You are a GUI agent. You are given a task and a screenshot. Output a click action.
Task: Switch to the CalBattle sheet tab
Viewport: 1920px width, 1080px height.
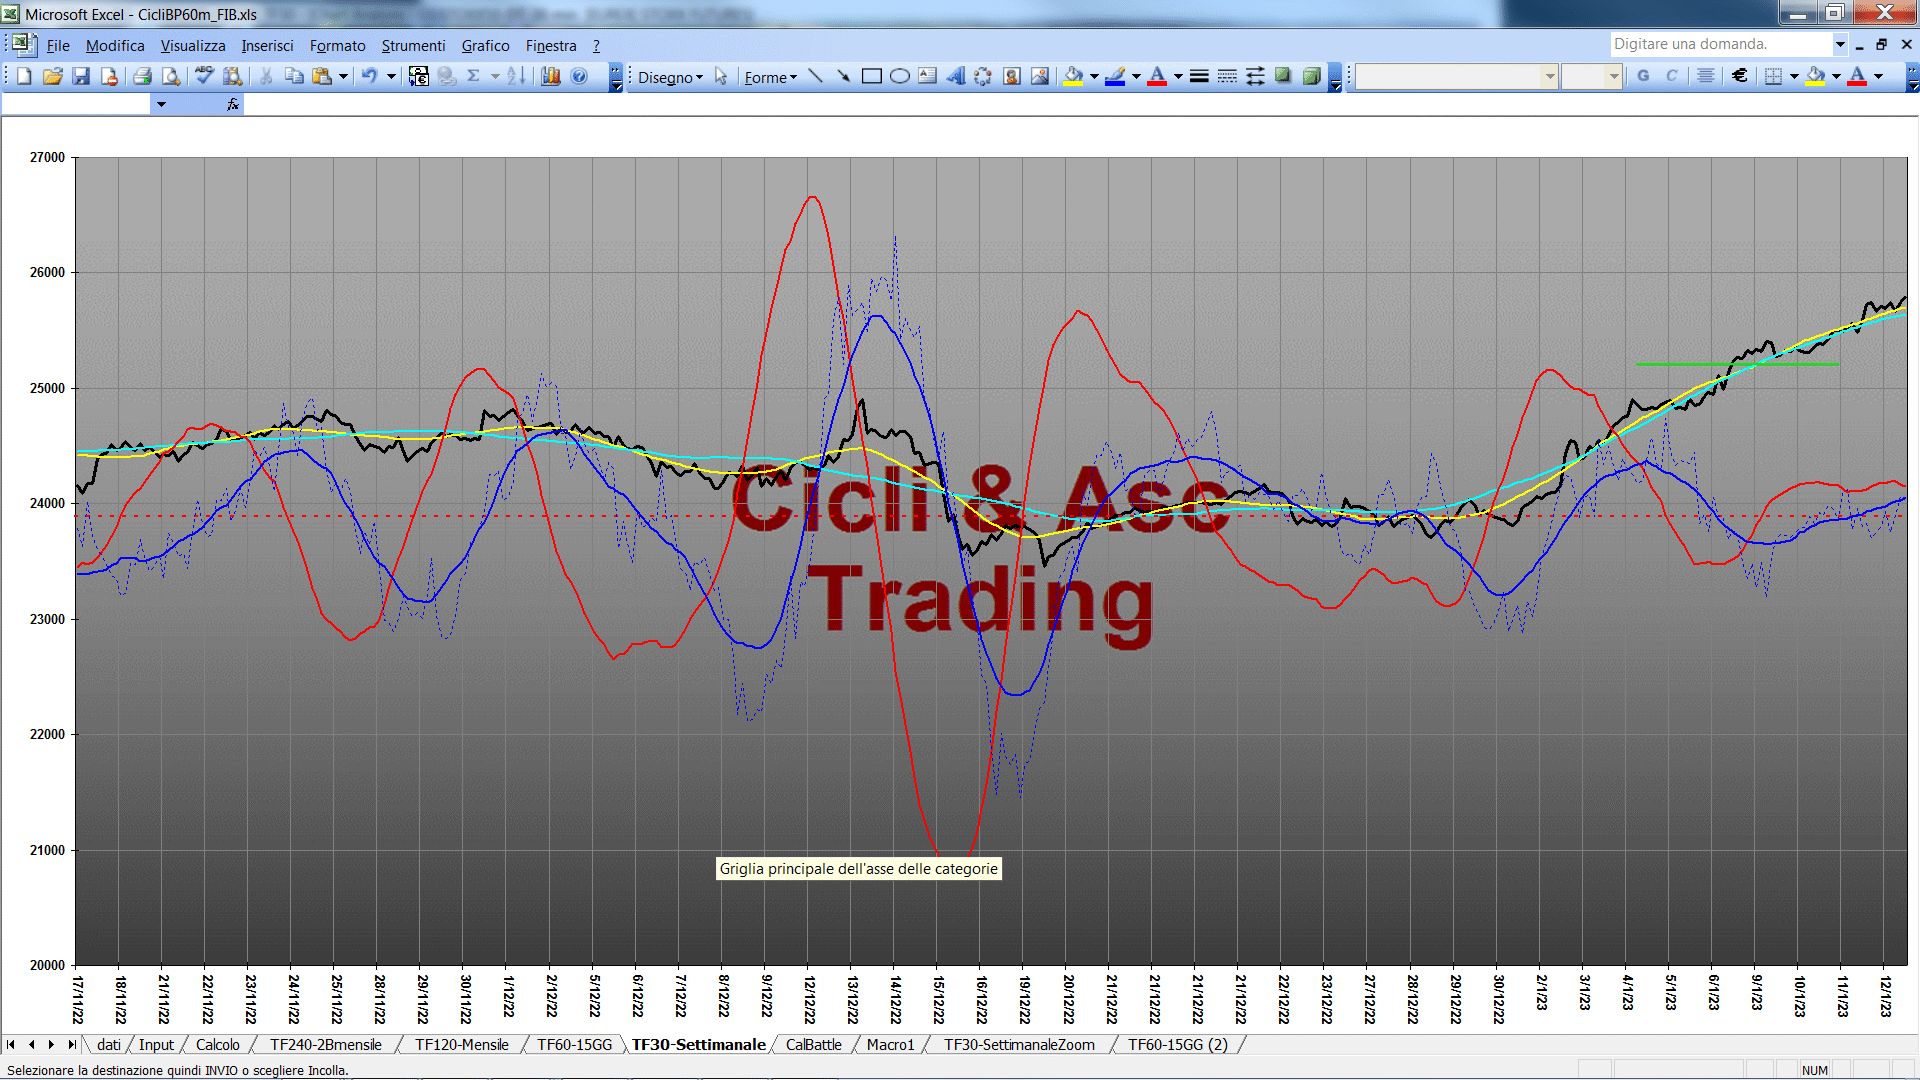click(813, 1045)
